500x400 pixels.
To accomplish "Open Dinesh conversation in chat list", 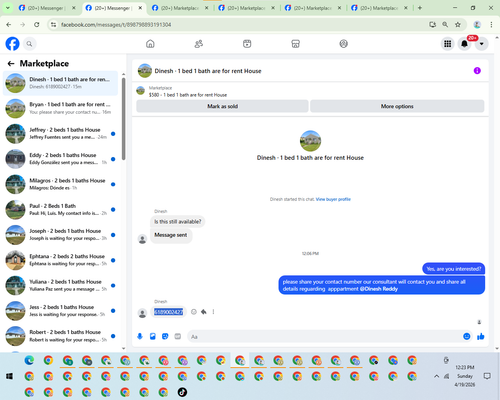I will (60, 83).
